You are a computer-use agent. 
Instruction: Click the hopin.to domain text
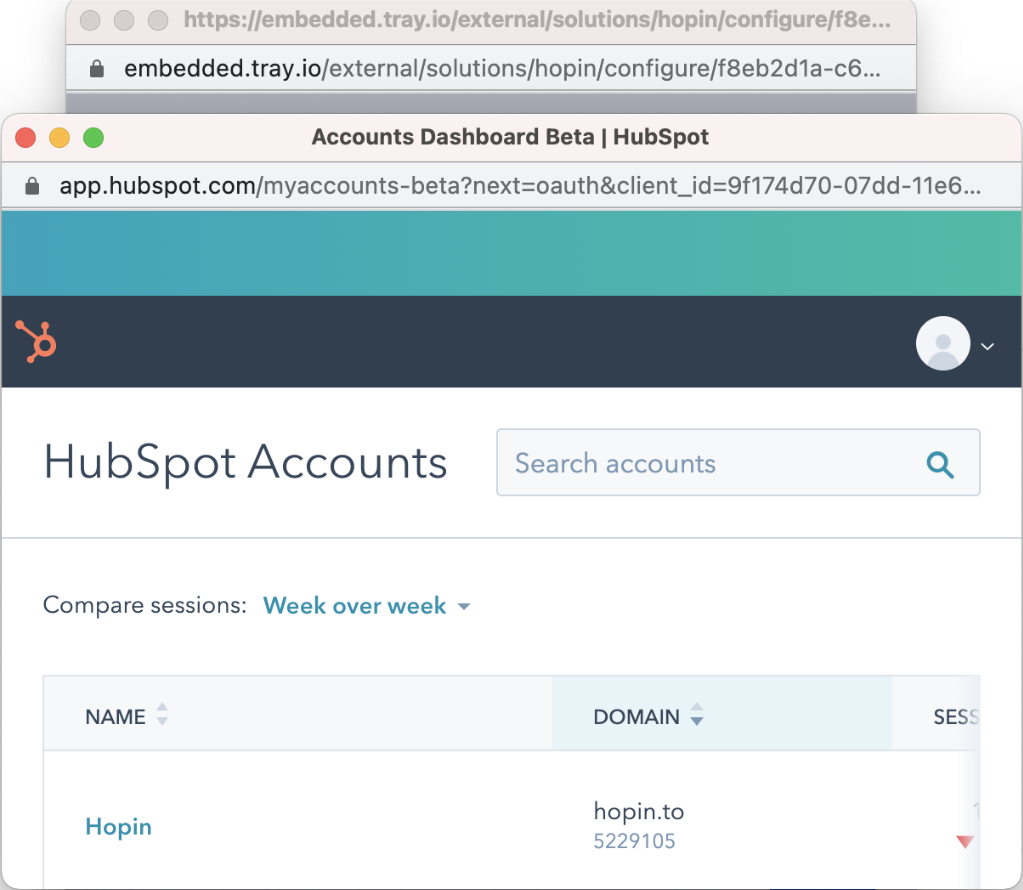[639, 811]
